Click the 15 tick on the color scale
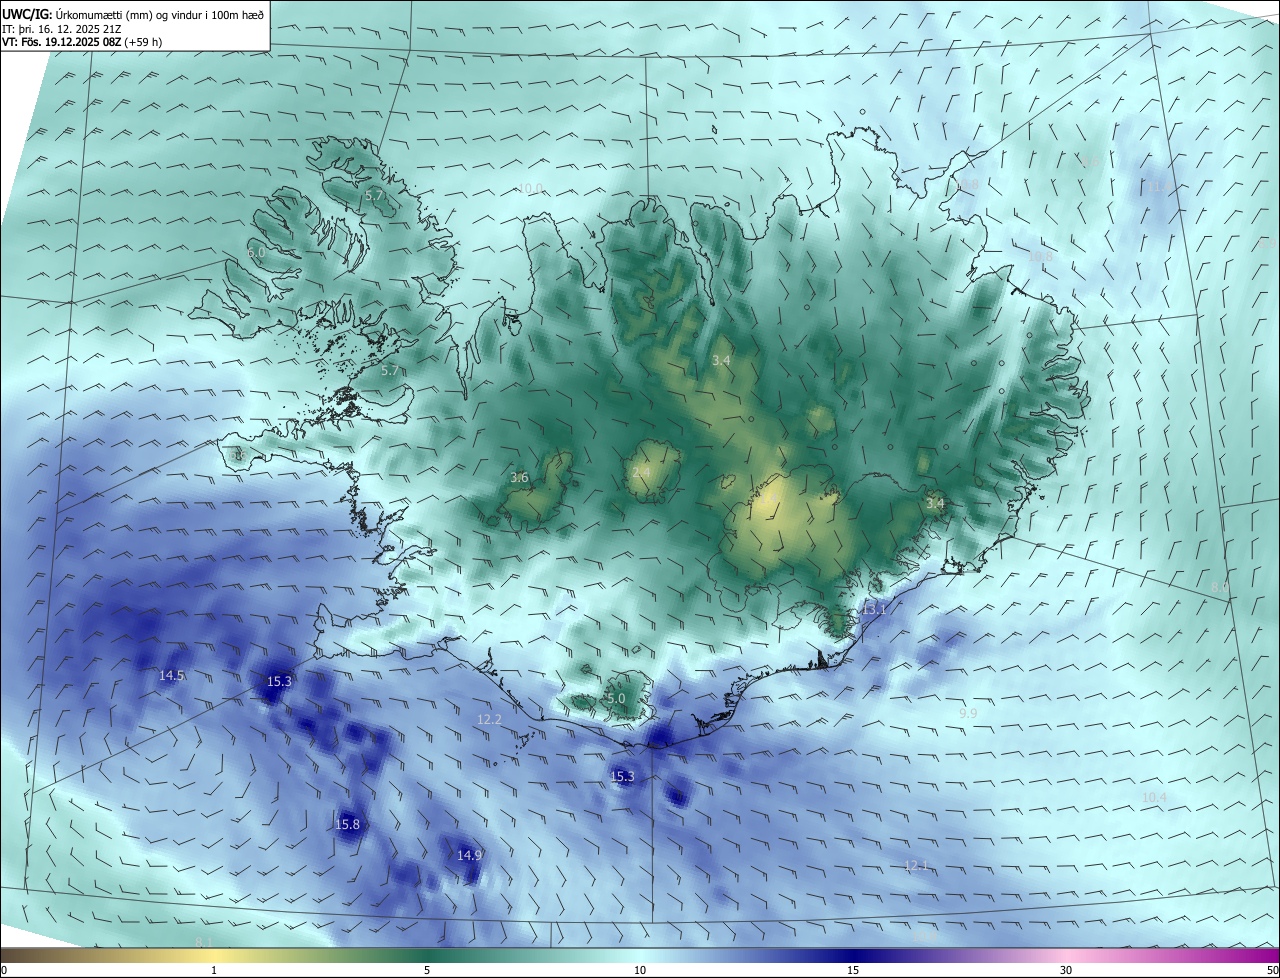The width and height of the screenshot is (1280, 978). coord(853,970)
